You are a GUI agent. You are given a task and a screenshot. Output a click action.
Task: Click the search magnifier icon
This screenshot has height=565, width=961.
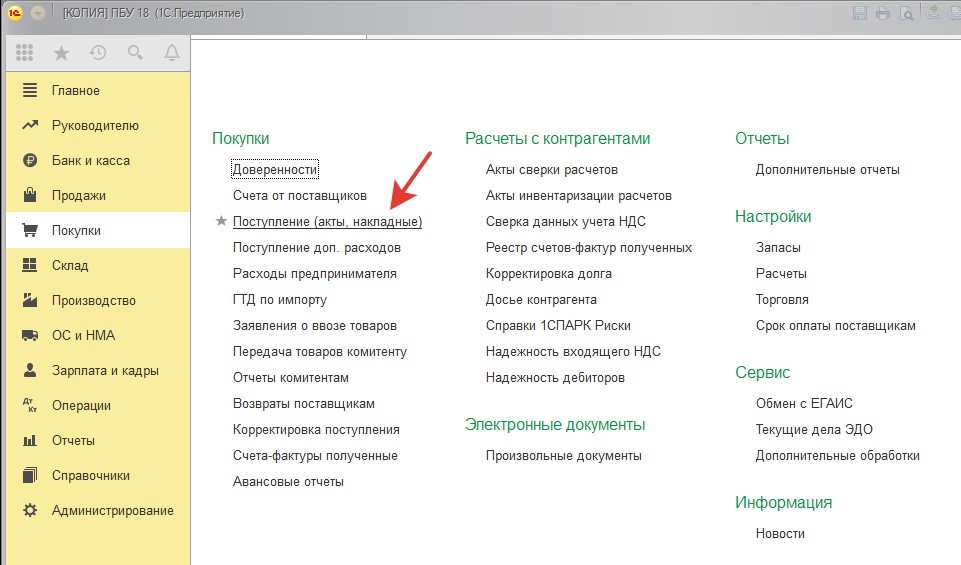pos(135,53)
